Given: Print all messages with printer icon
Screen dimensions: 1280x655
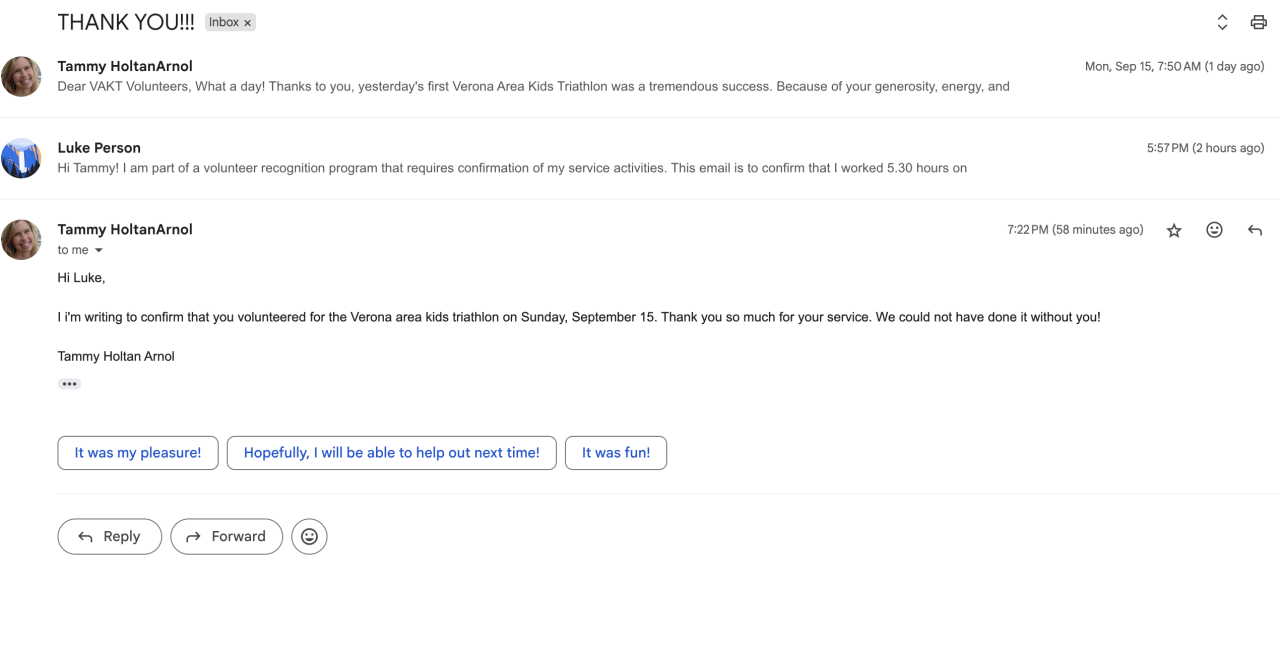Looking at the screenshot, I should point(1258,22).
